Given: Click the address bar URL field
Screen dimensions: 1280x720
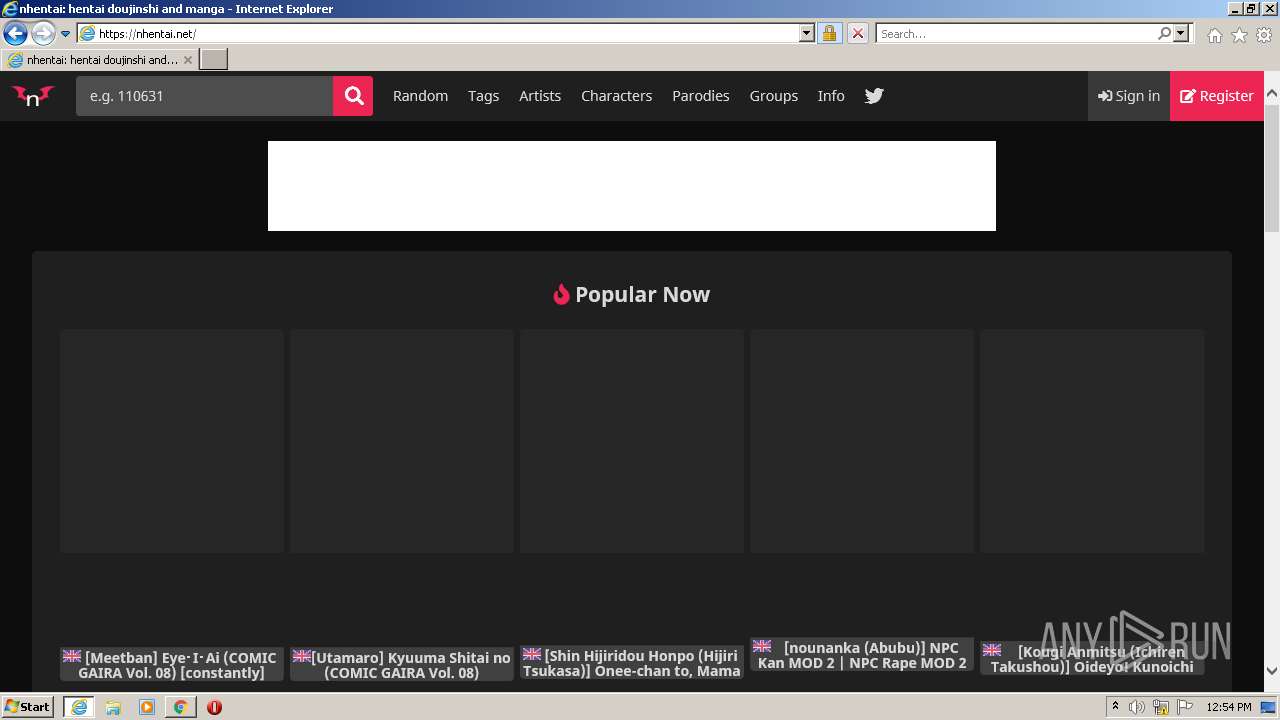Looking at the screenshot, I should [438, 33].
